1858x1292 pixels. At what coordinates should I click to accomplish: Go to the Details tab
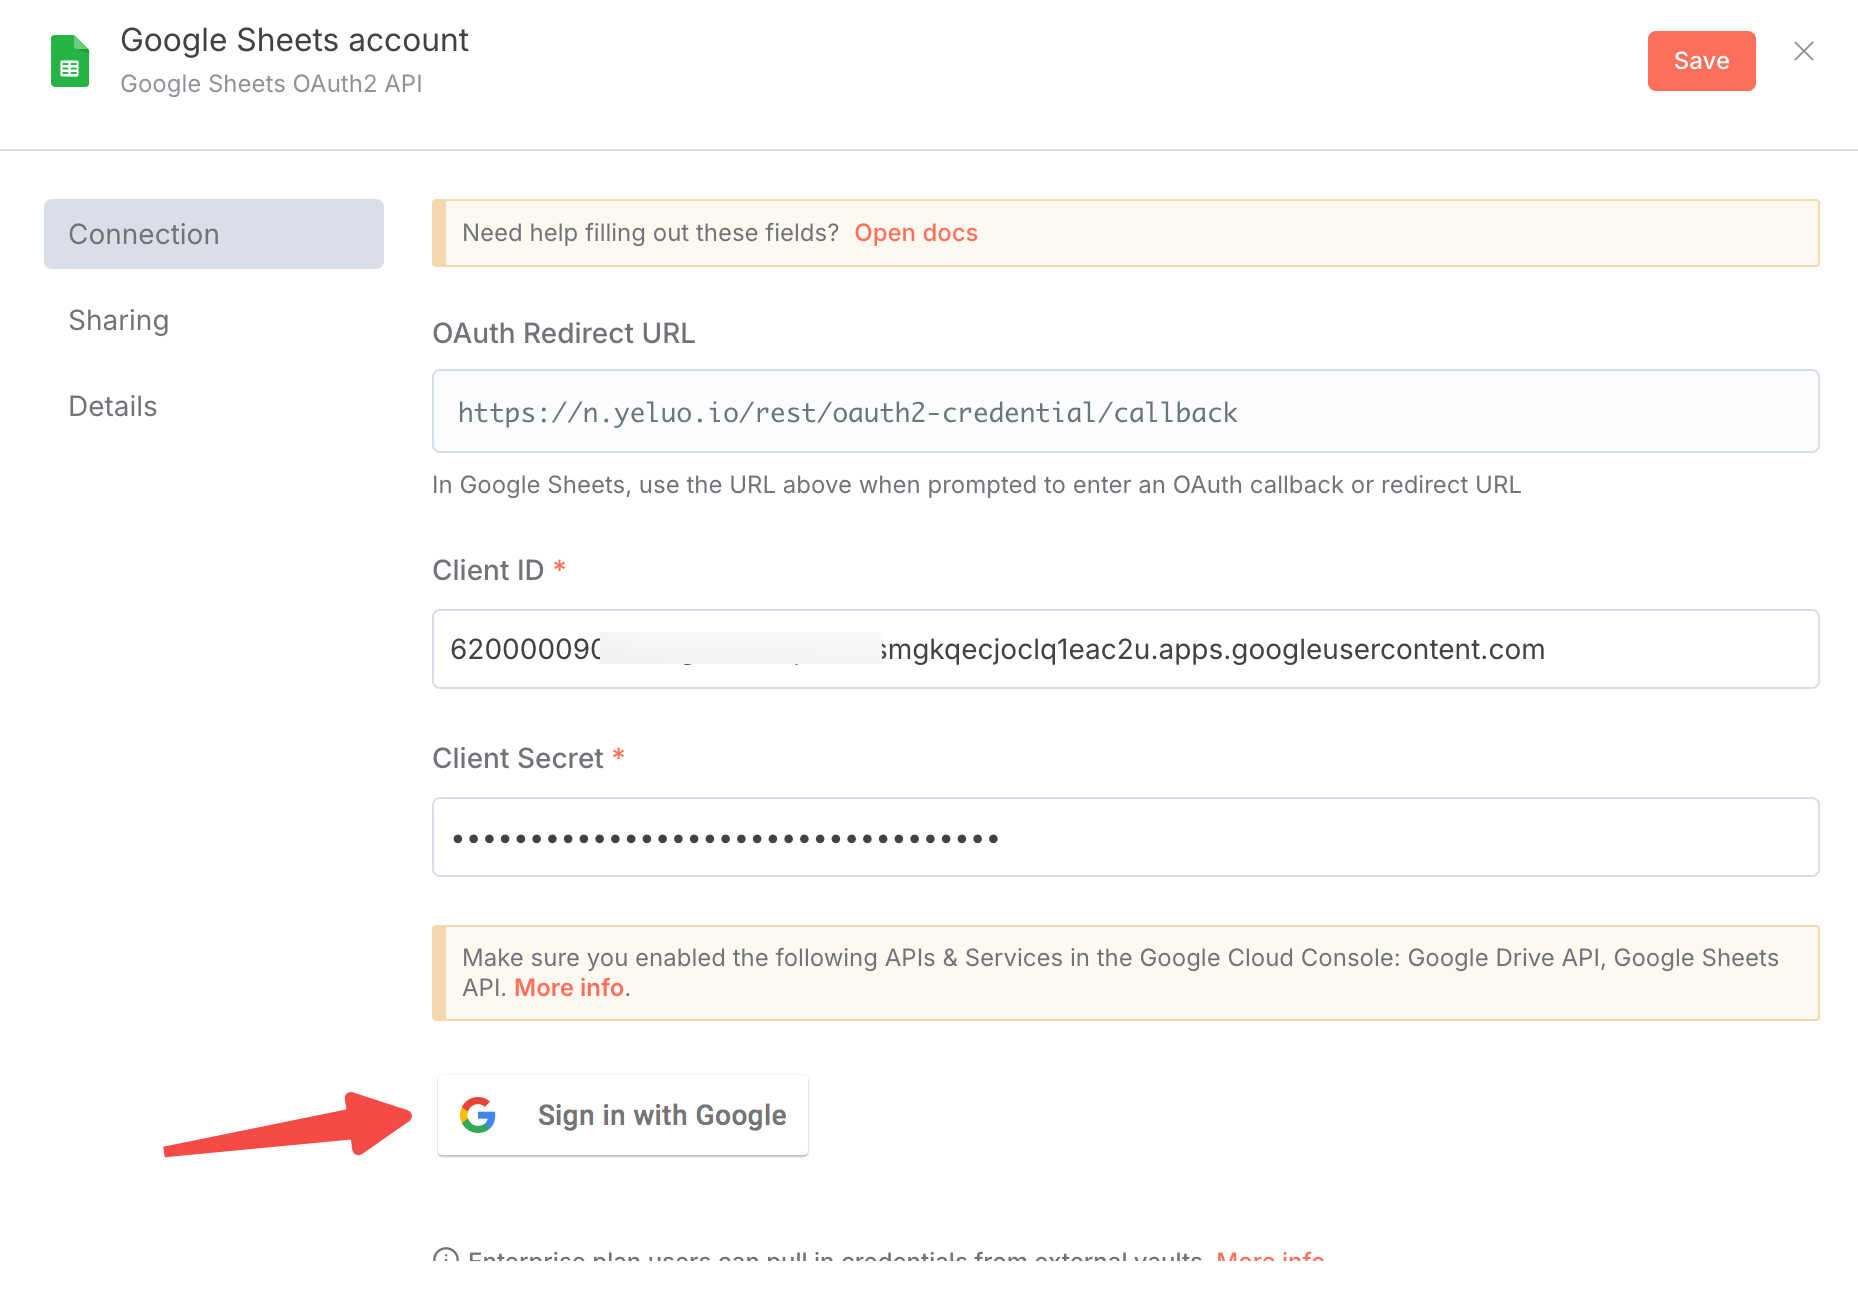(x=113, y=406)
